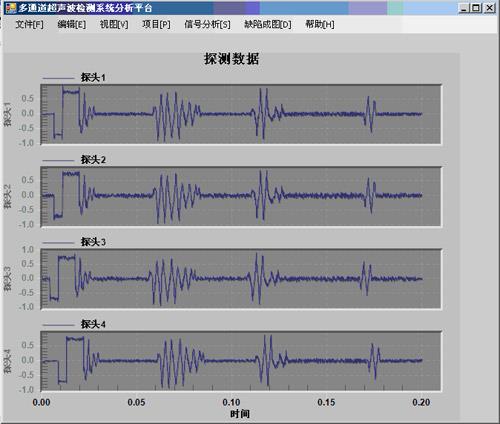Viewport: 500px width, 424px height.
Task: Click the 0.05 time axis tick label
Action: coord(136,402)
